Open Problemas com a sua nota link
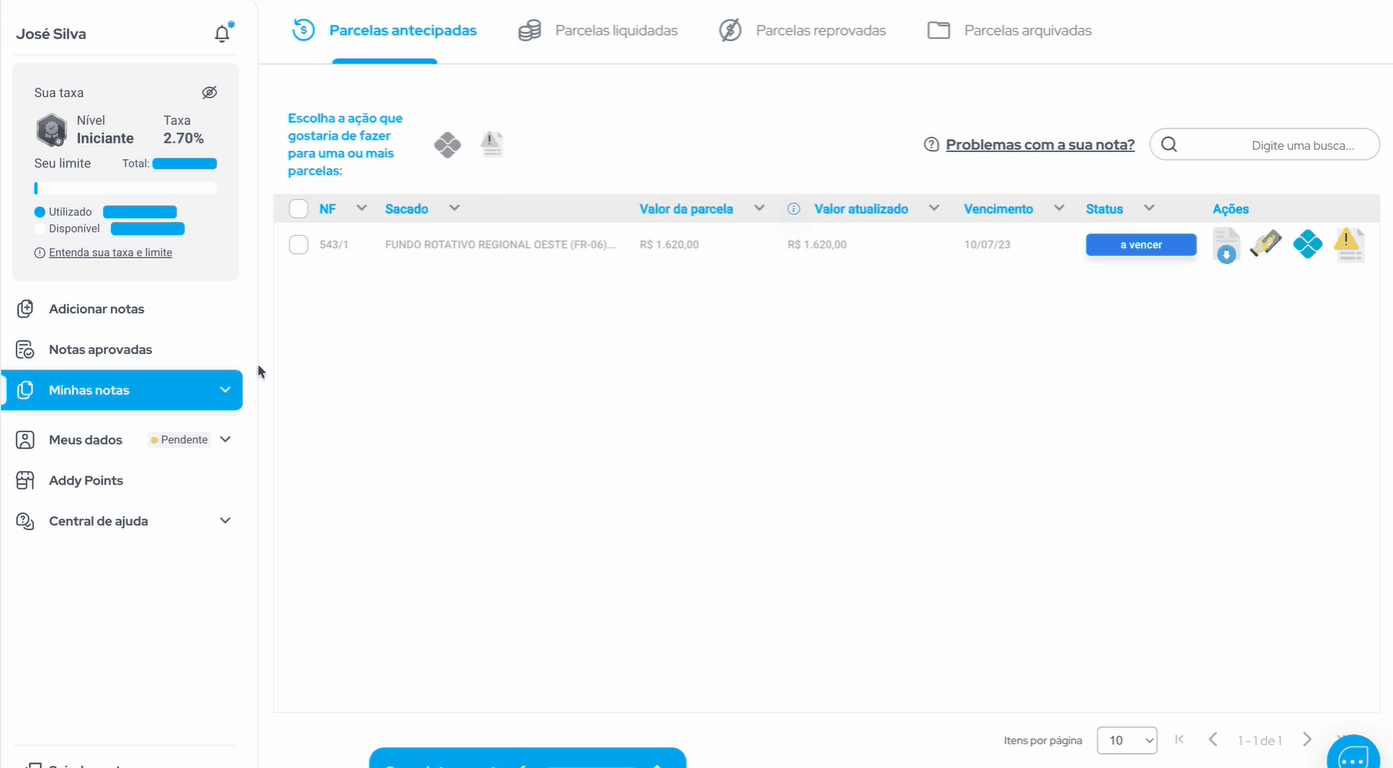This screenshot has width=1393, height=768. [x=1040, y=145]
